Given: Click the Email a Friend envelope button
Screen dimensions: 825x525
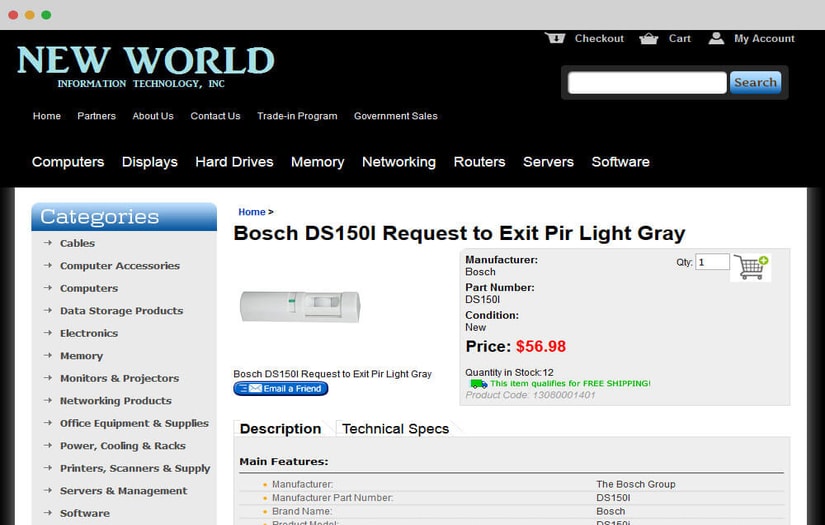Looking at the screenshot, I should (280, 388).
